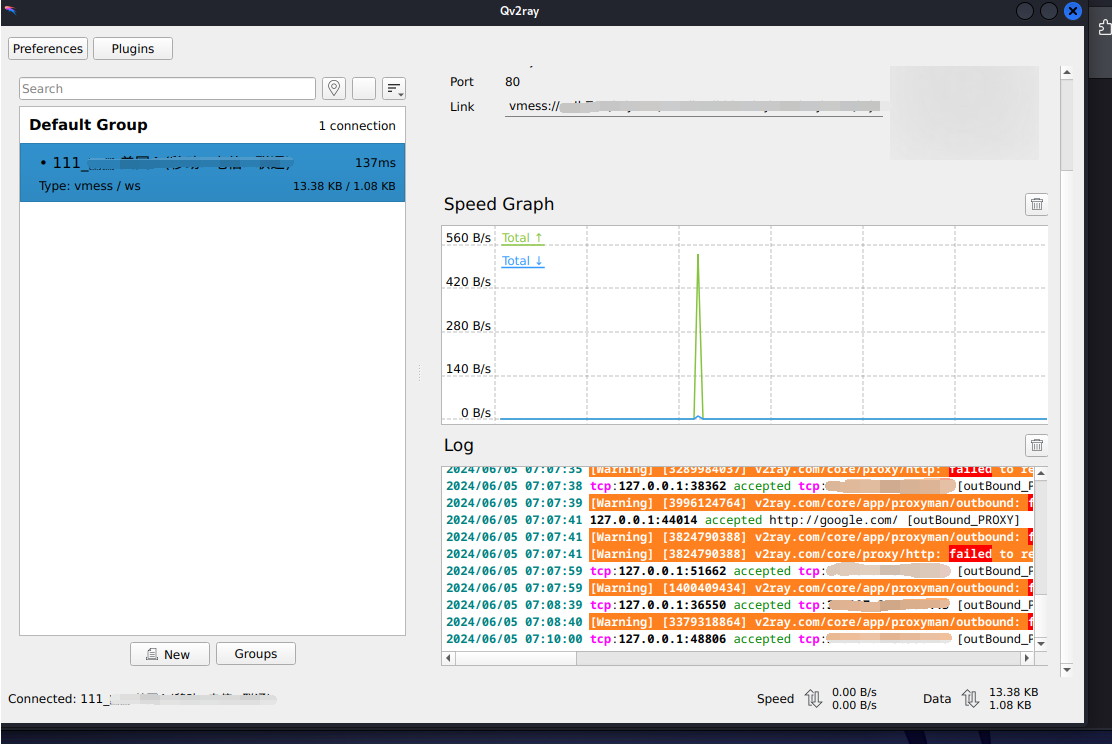Select the 111_ vmess connection entry
Image resolution: width=1112 pixels, height=744 pixels.
212,172
